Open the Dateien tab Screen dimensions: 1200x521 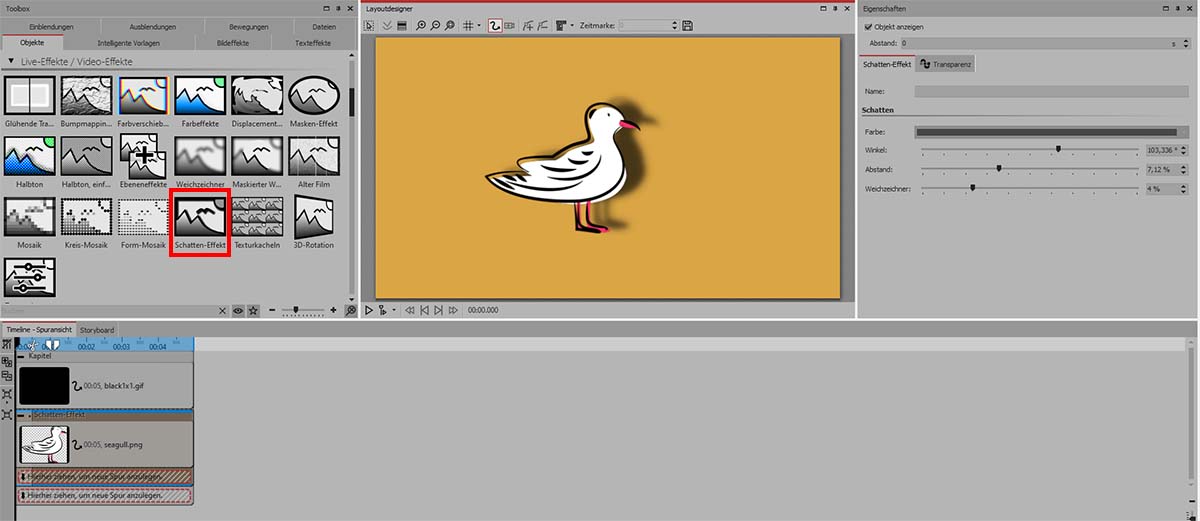(x=323, y=26)
